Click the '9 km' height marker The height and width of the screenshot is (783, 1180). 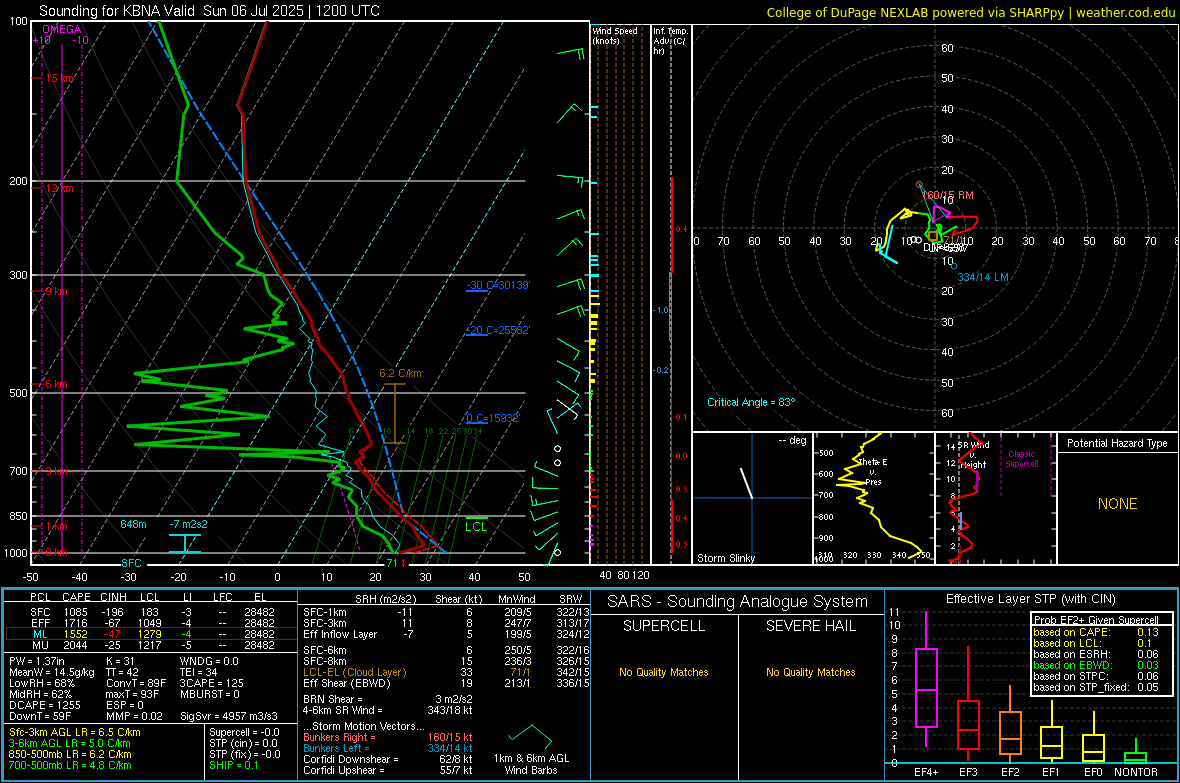[x=57, y=291]
